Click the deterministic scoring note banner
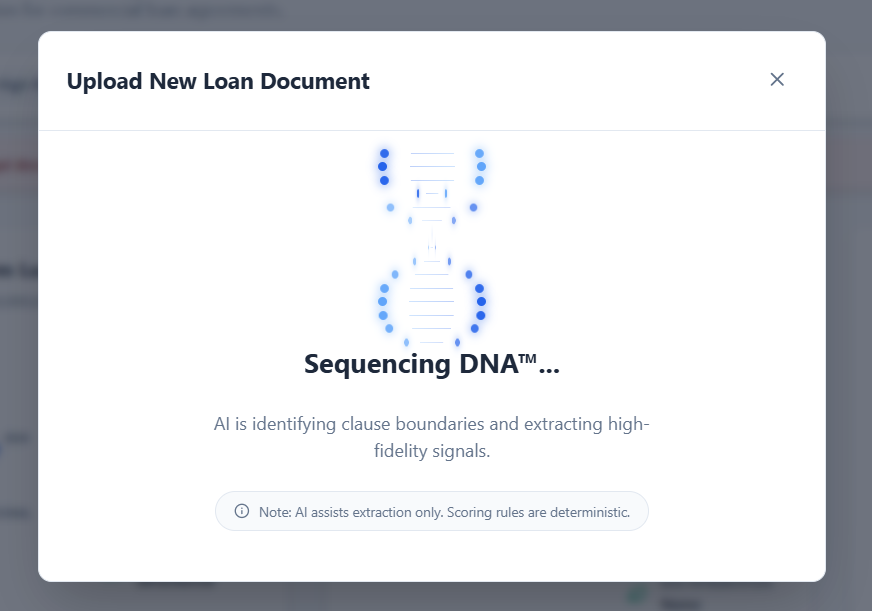Screen dimensions: 872x611 pos(431,511)
